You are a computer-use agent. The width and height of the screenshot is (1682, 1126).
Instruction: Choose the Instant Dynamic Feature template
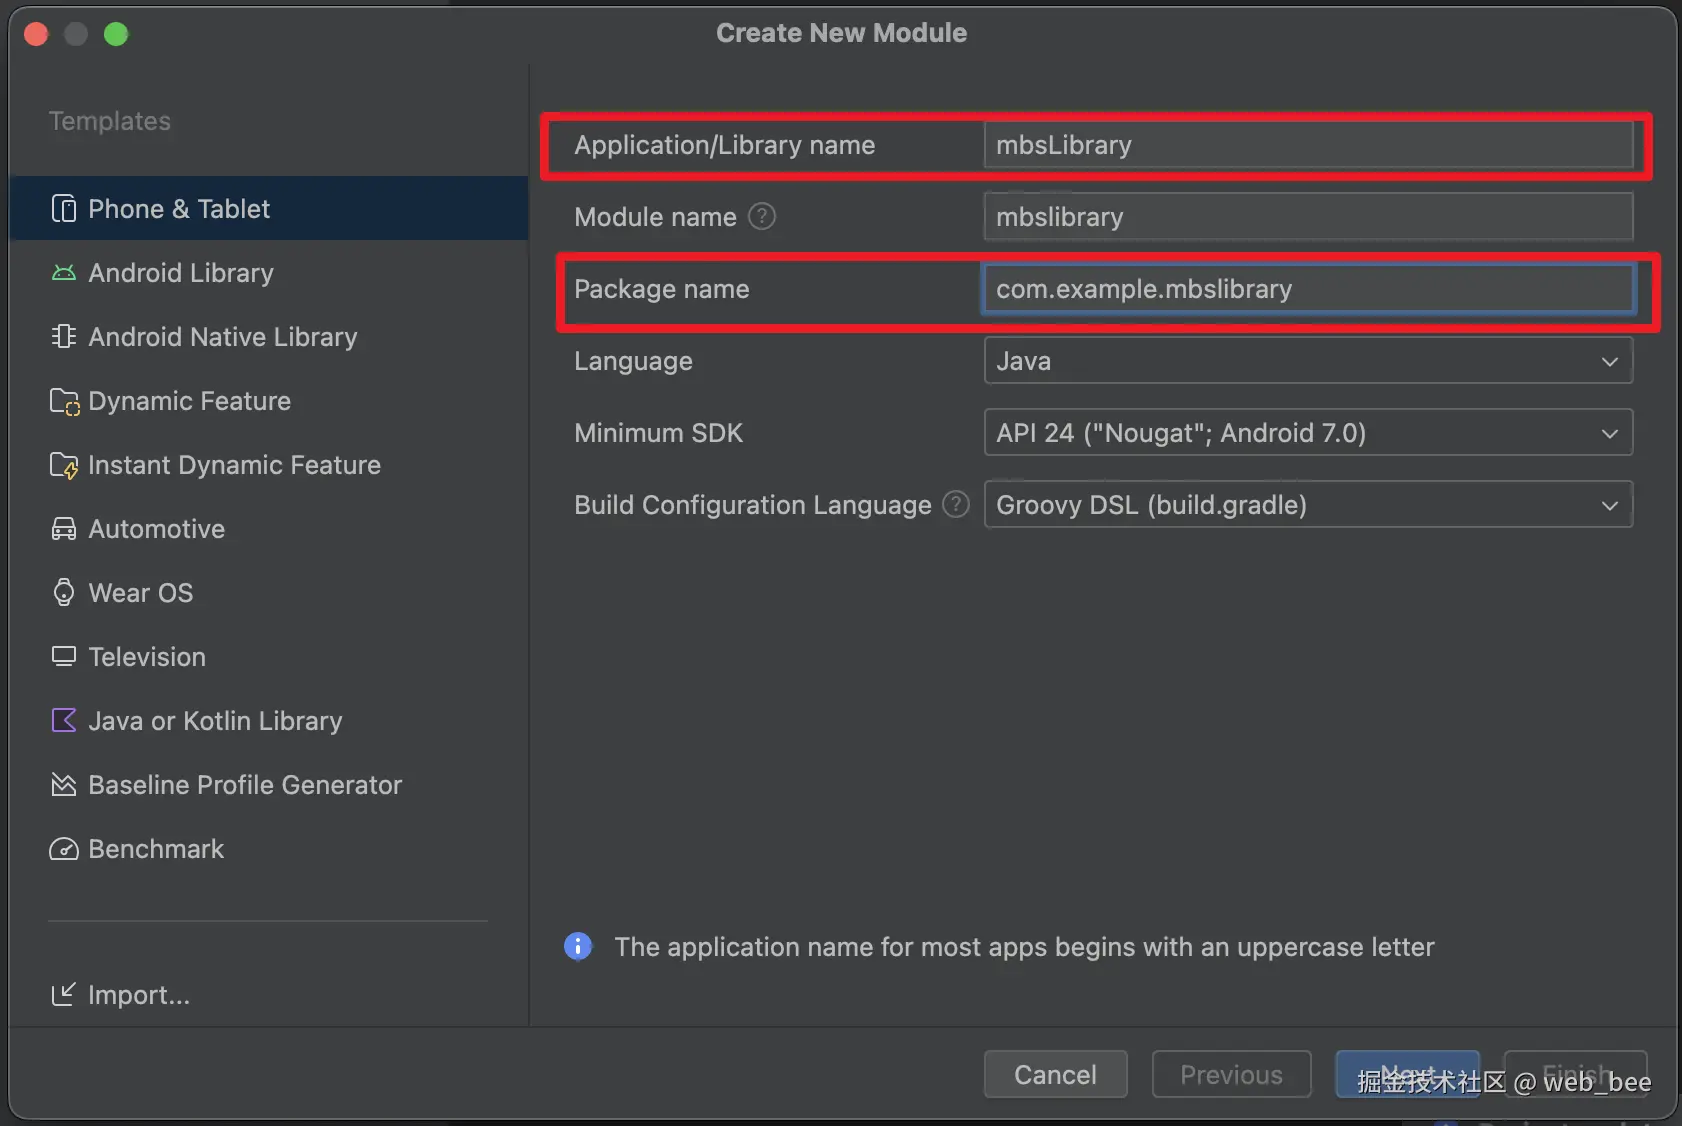coord(234,465)
